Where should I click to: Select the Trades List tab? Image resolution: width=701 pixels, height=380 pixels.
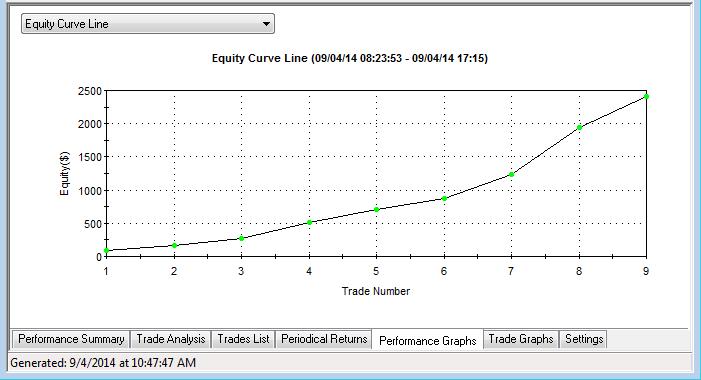[243, 339]
